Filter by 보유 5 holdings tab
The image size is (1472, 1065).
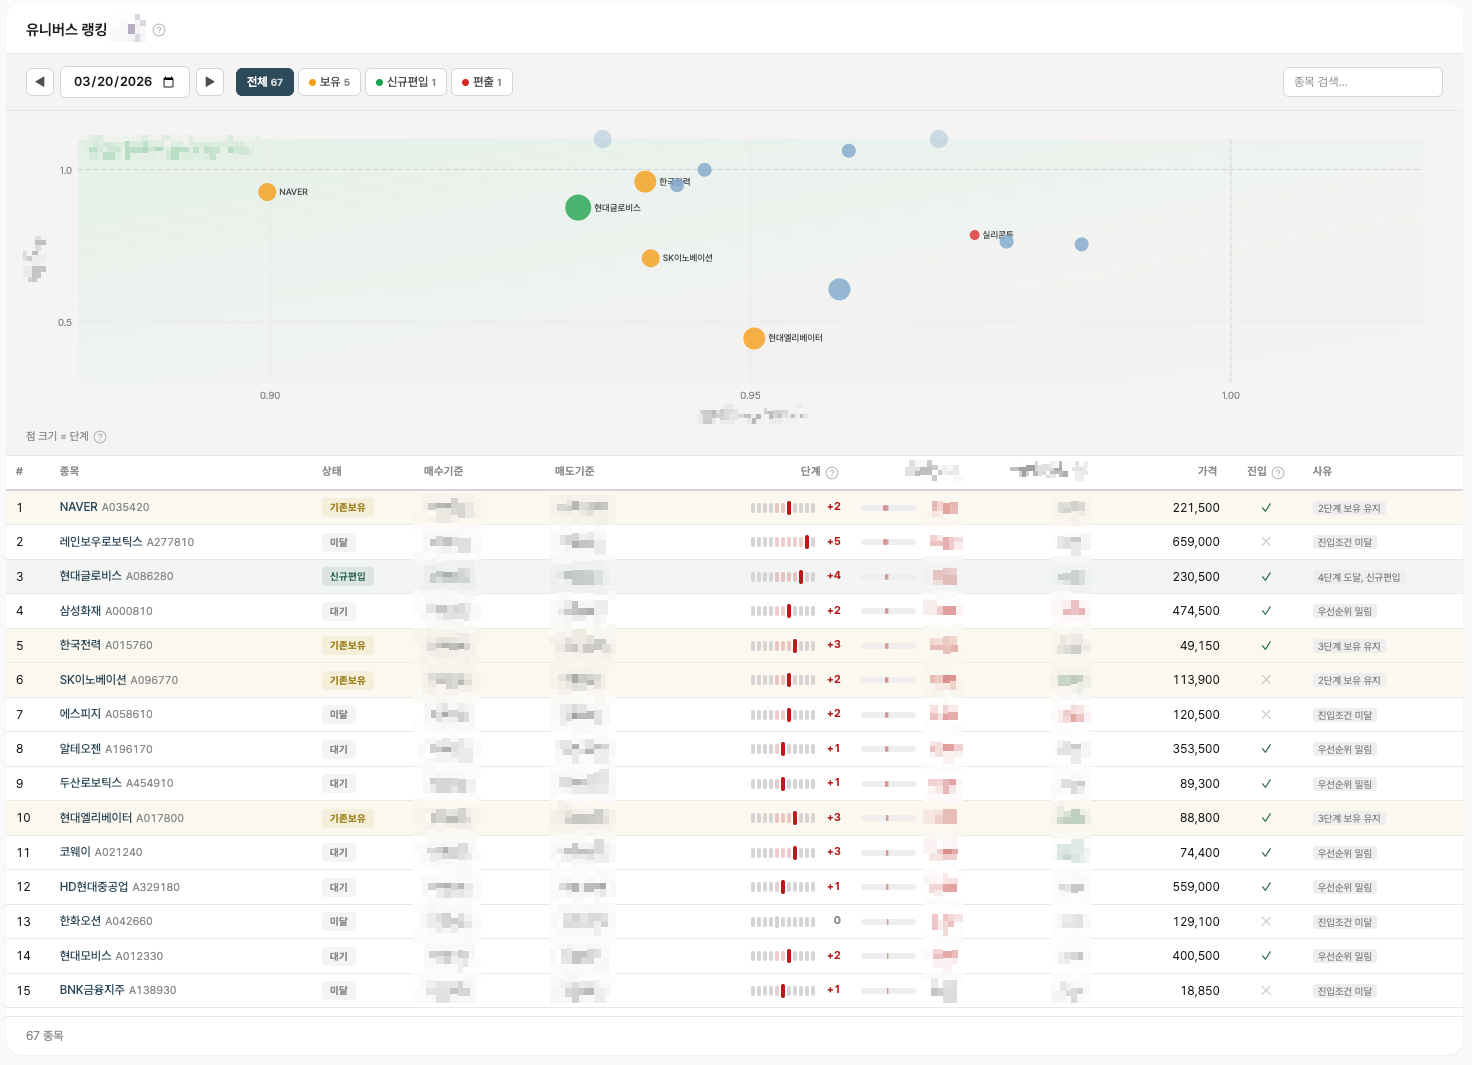click(329, 82)
